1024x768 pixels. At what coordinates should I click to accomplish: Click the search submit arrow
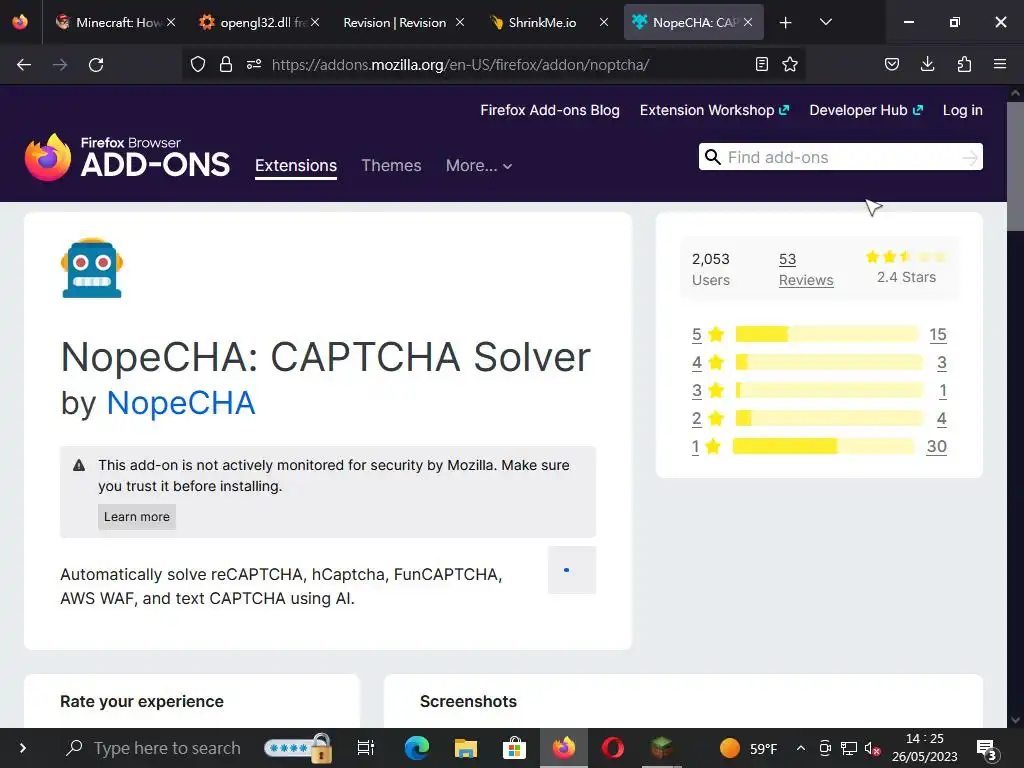coord(970,157)
